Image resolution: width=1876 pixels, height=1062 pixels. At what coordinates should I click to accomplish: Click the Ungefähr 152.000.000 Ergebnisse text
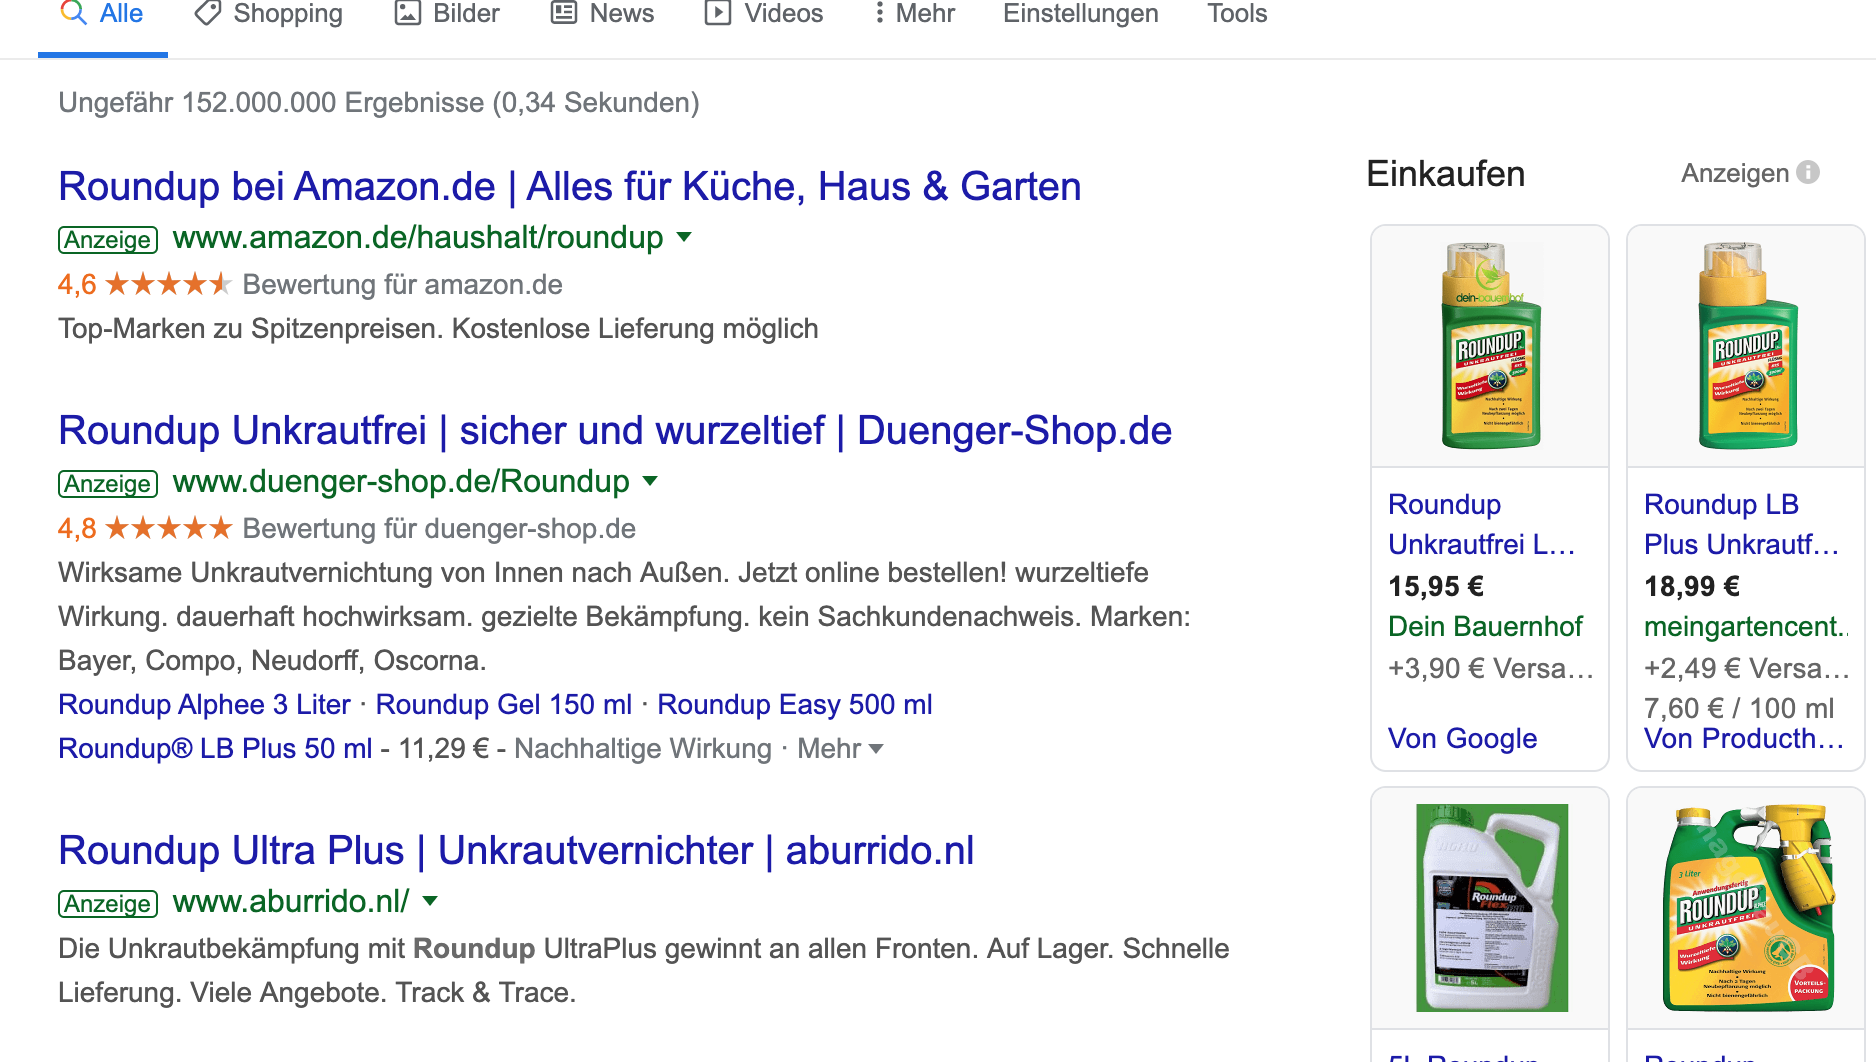coord(379,103)
